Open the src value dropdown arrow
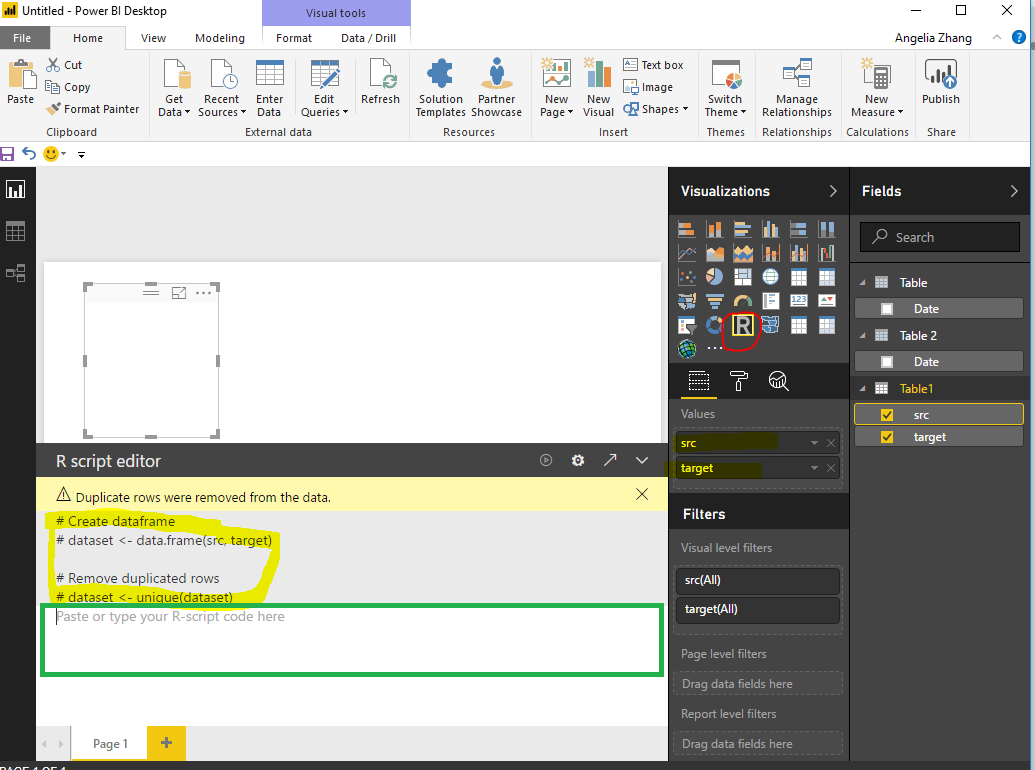The image size is (1035, 770). pos(815,443)
